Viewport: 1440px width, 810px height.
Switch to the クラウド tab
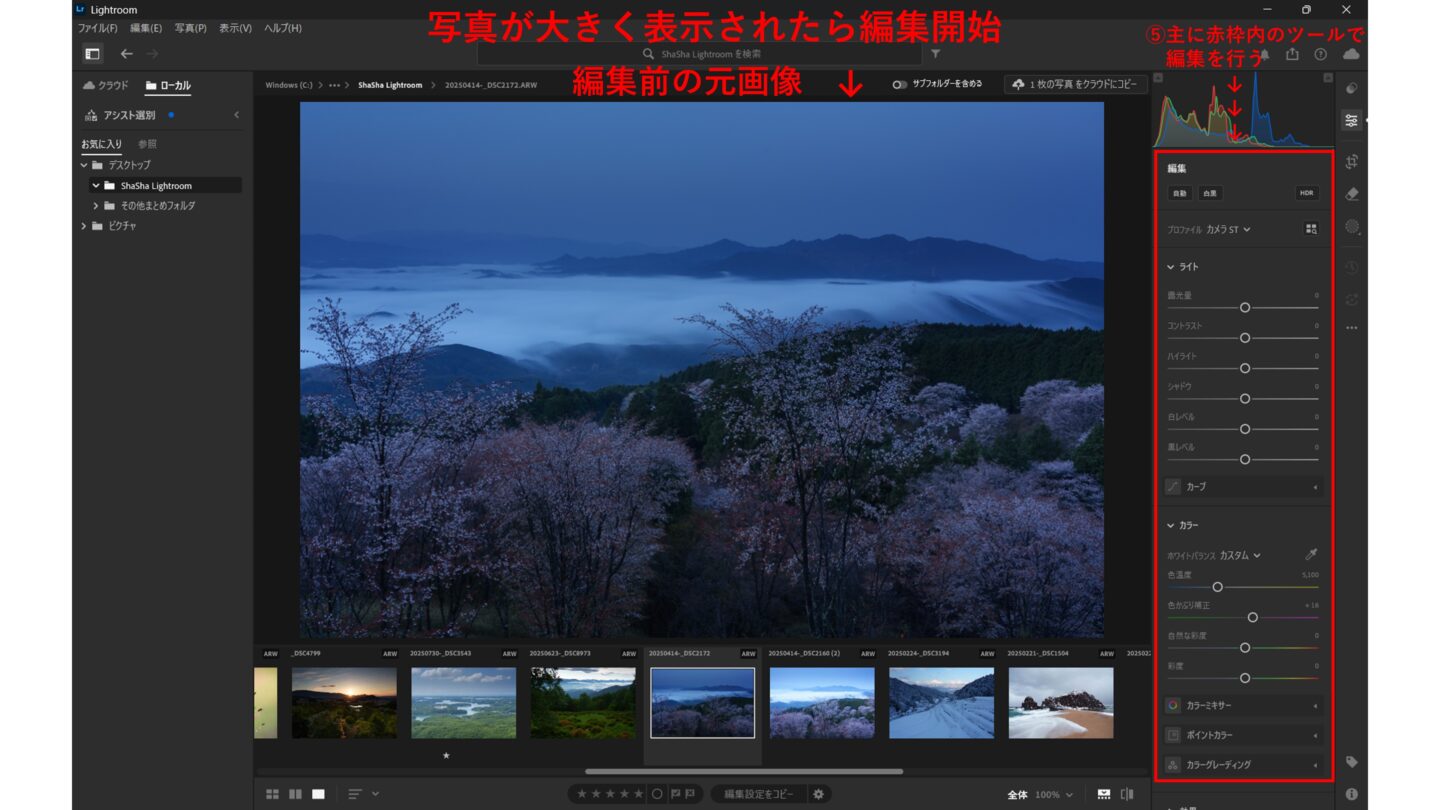(106, 86)
